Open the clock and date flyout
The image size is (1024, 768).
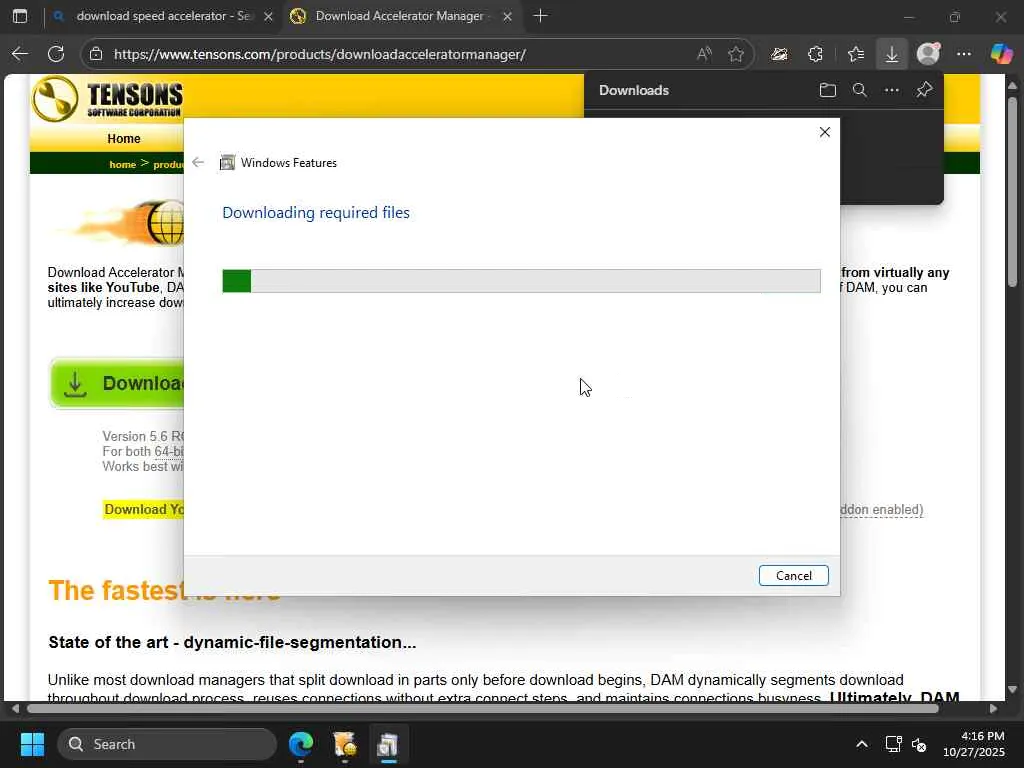(x=974, y=744)
